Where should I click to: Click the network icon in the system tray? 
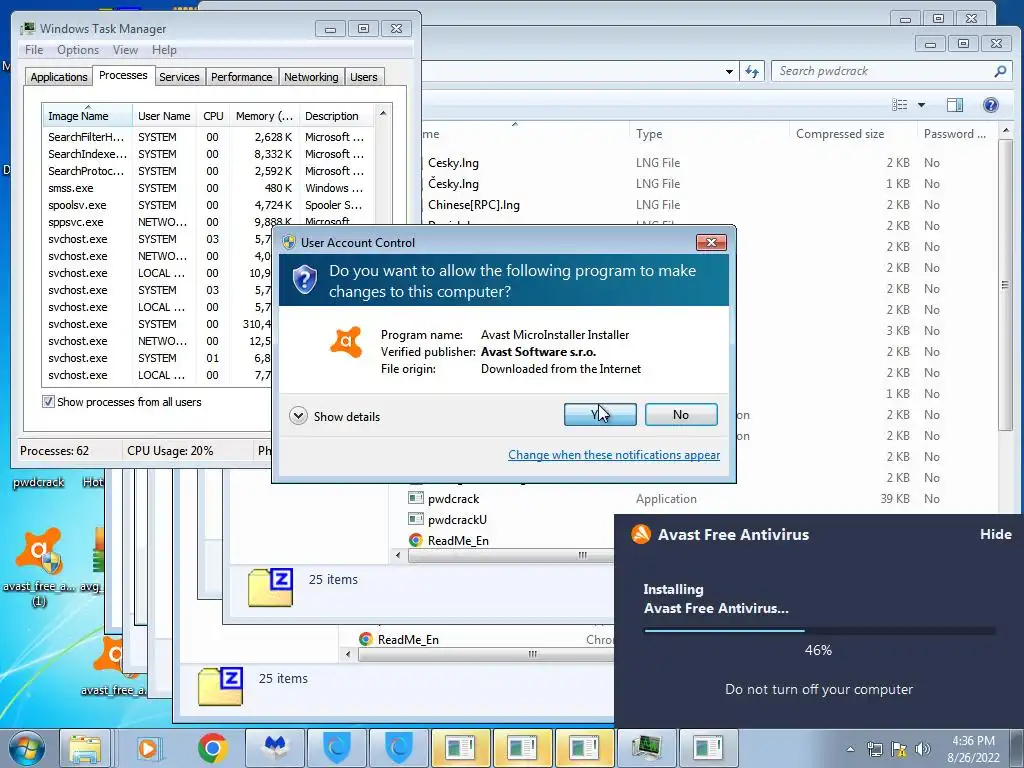874,748
